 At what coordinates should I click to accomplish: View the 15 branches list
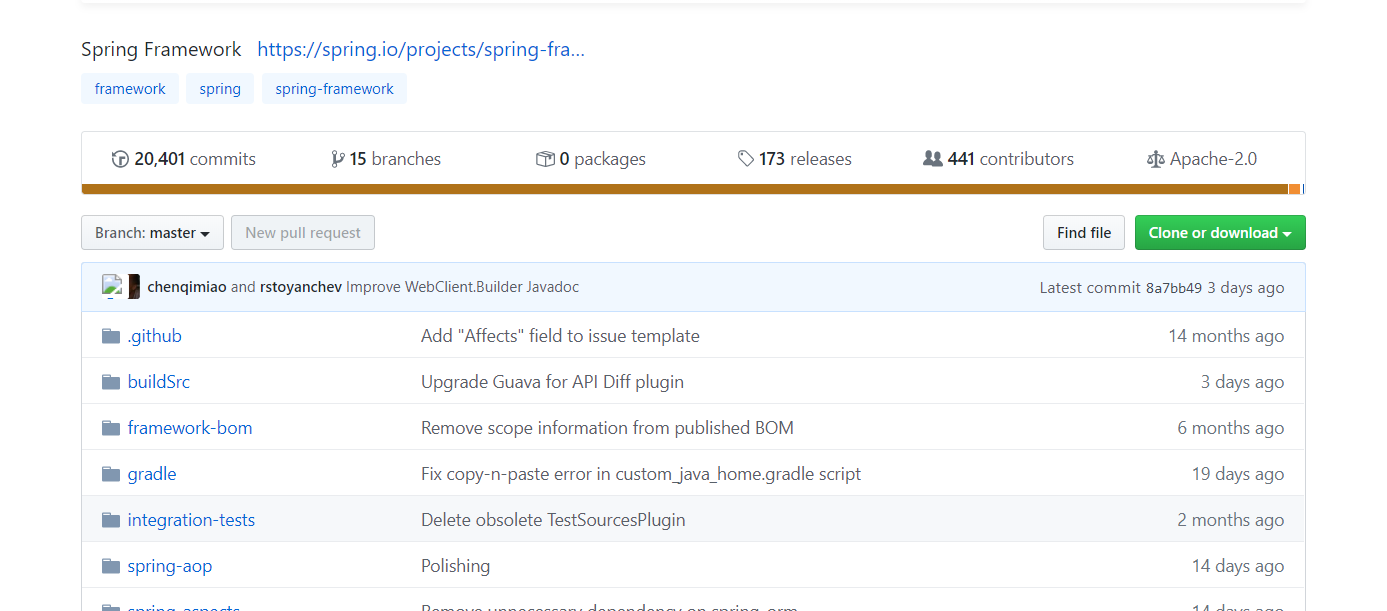pyautogui.click(x=386, y=159)
